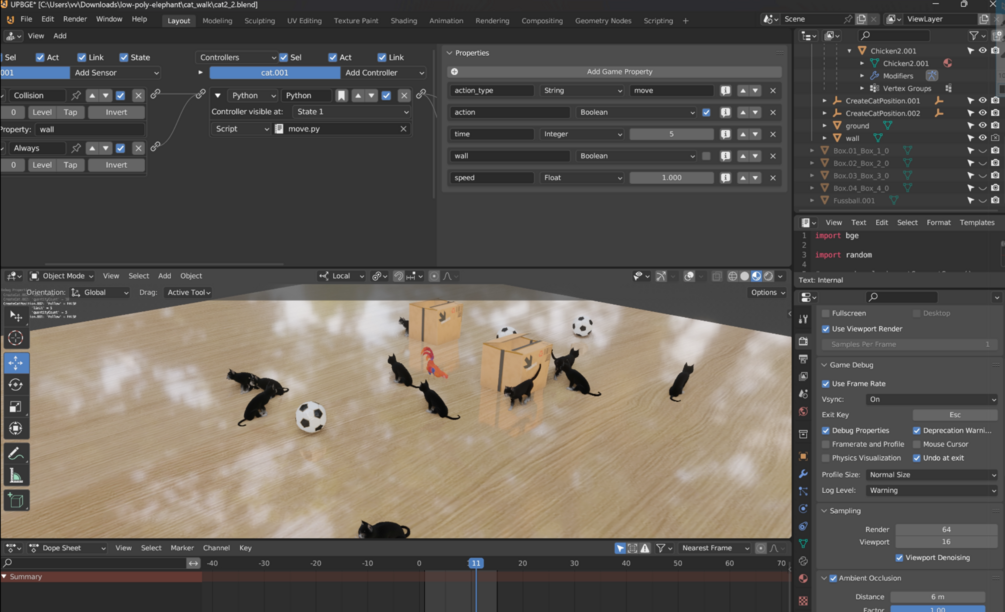
Task: Toggle the sensors Act checkbox
Action: pyautogui.click(x=40, y=57)
